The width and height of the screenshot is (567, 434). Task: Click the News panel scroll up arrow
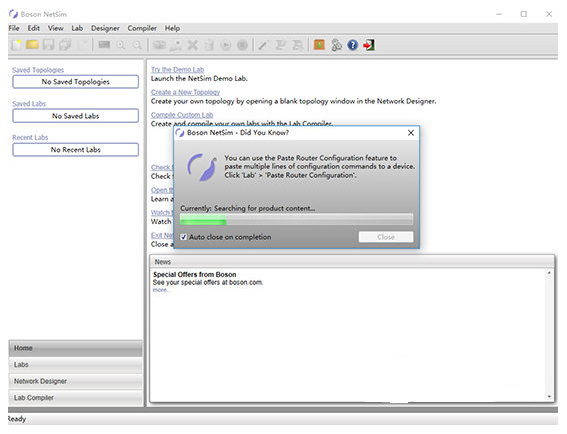tap(549, 273)
